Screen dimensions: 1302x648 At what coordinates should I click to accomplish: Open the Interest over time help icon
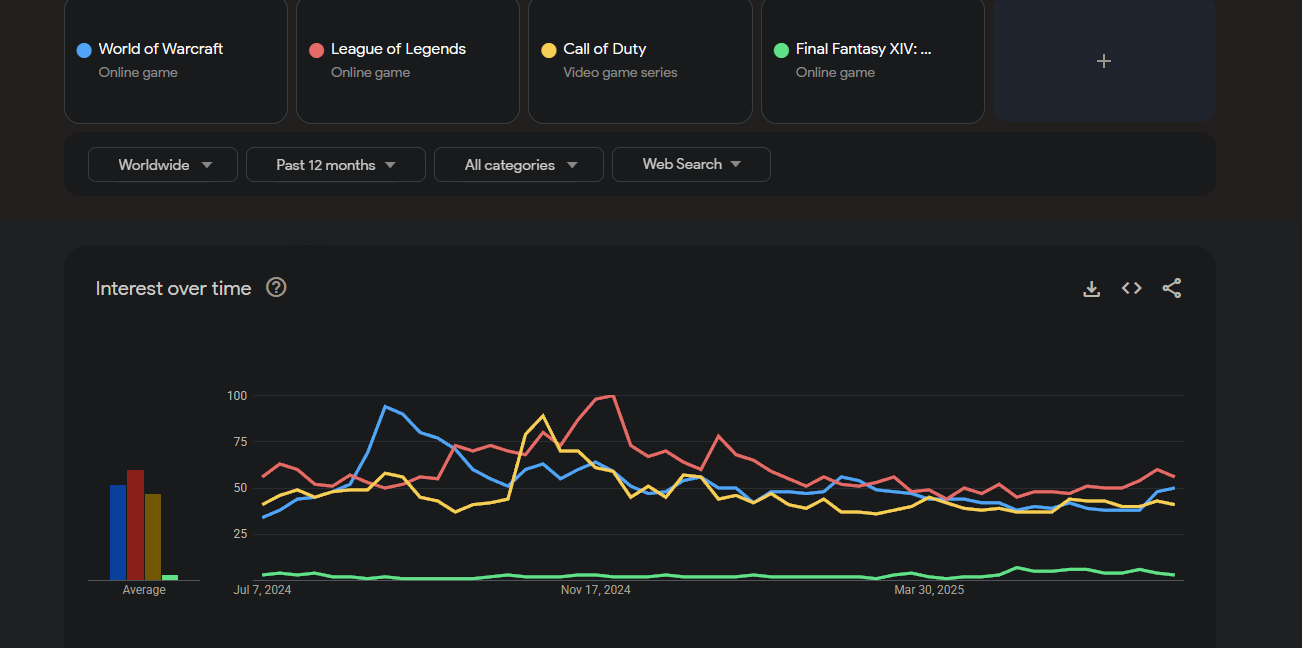[x=277, y=288]
